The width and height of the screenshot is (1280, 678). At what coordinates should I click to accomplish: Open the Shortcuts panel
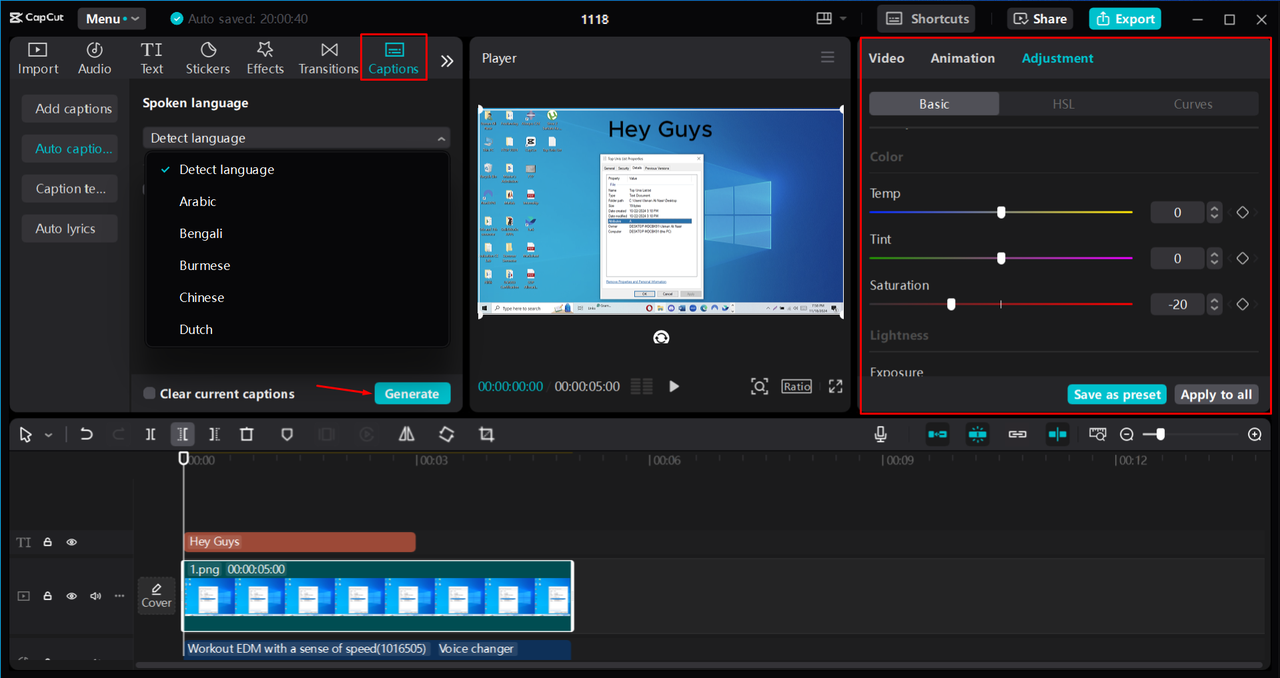927,18
